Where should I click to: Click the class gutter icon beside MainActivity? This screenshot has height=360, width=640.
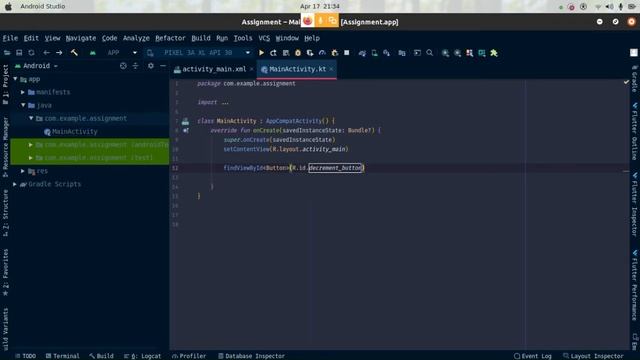pos(185,121)
